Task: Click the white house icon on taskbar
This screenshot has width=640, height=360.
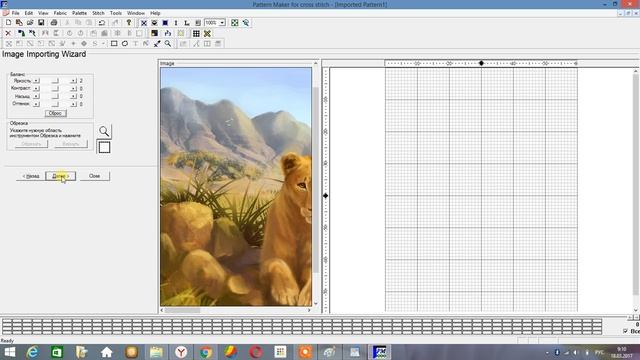Action: (107, 352)
